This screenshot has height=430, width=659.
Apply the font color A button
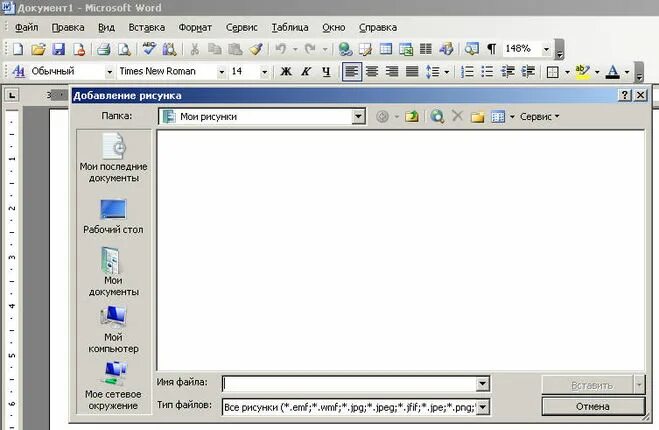pyautogui.click(x=613, y=72)
